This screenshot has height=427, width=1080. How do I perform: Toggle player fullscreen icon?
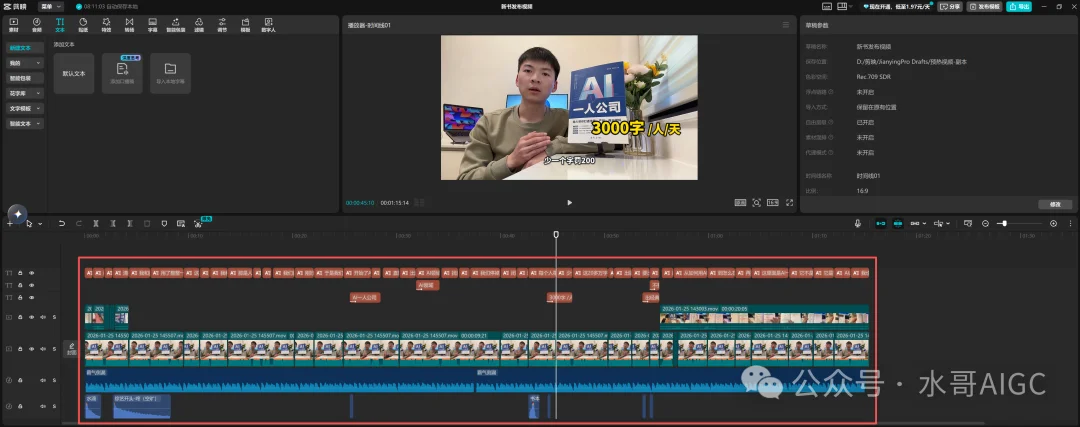click(x=789, y=202)
